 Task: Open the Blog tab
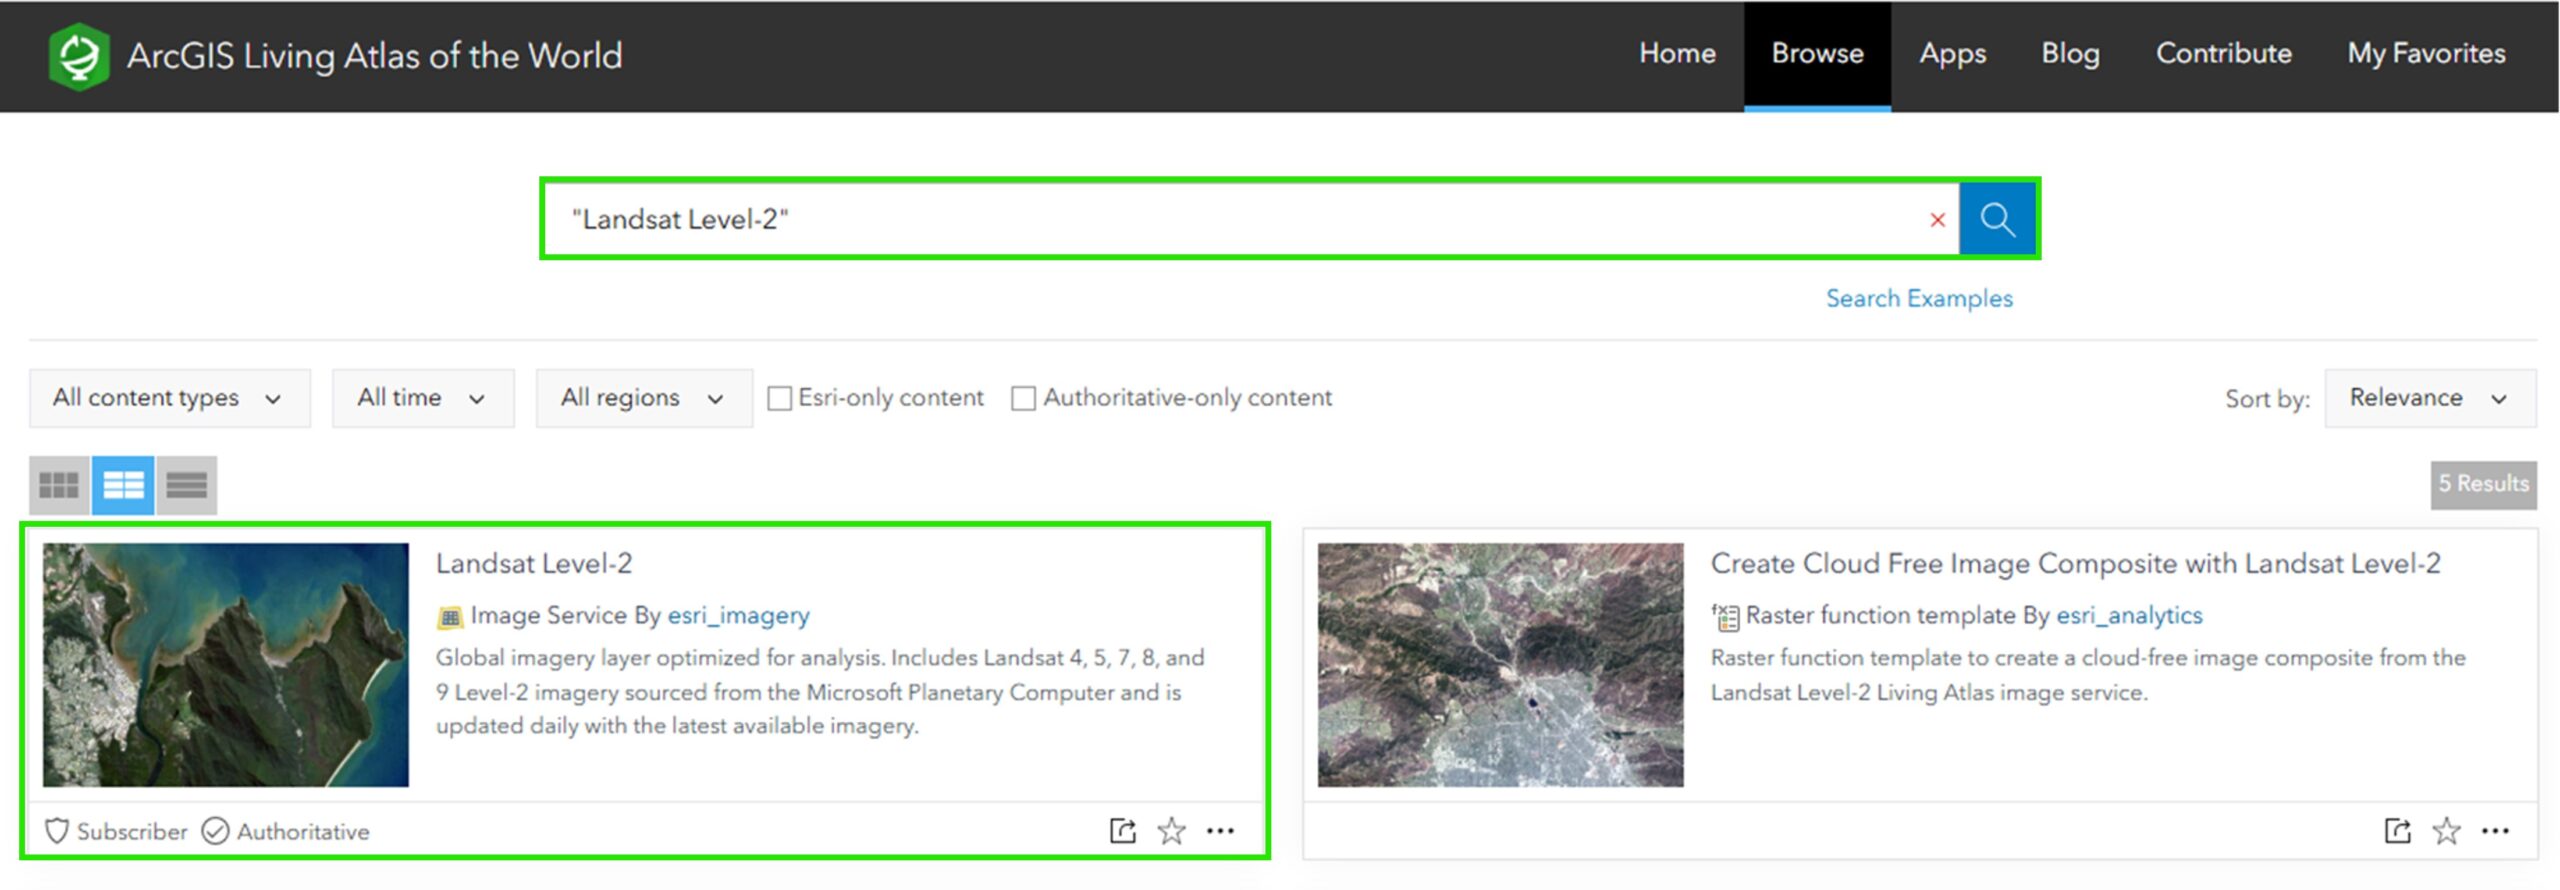(2070, 54)
